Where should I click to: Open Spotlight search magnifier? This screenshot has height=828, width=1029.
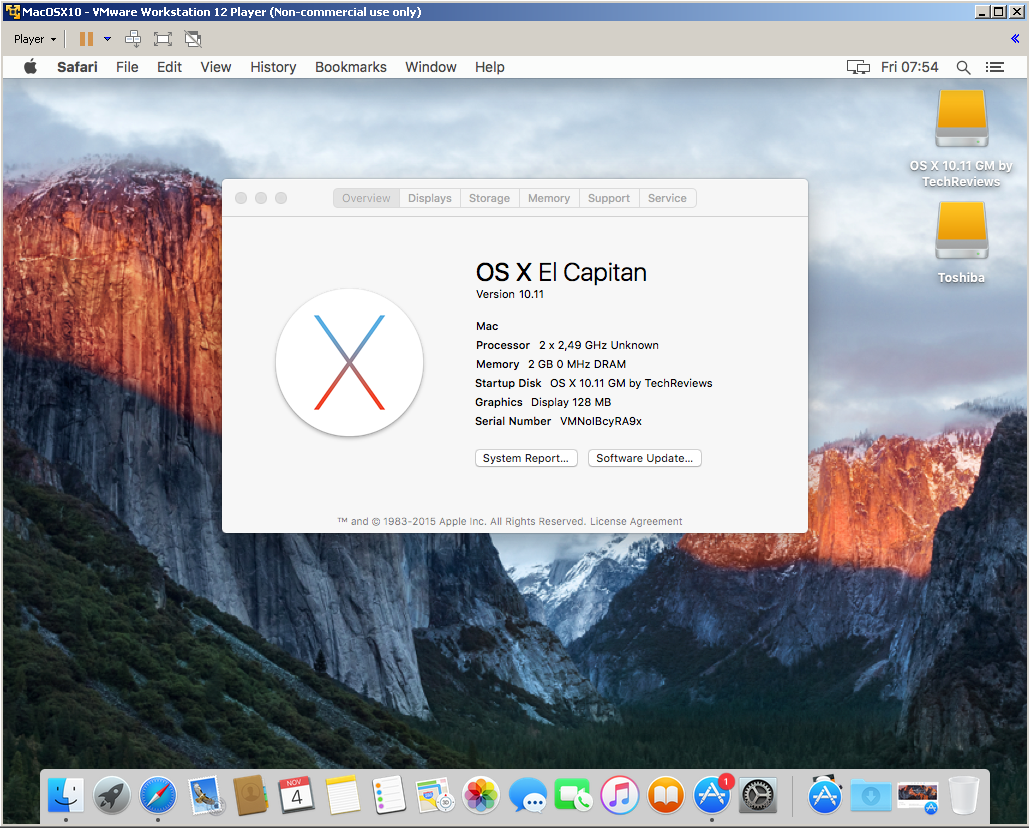point(963,67)
